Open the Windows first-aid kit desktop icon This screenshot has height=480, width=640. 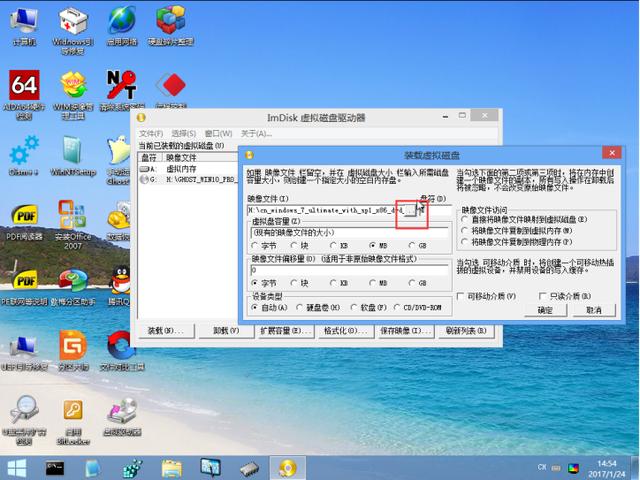click(73, 31)
